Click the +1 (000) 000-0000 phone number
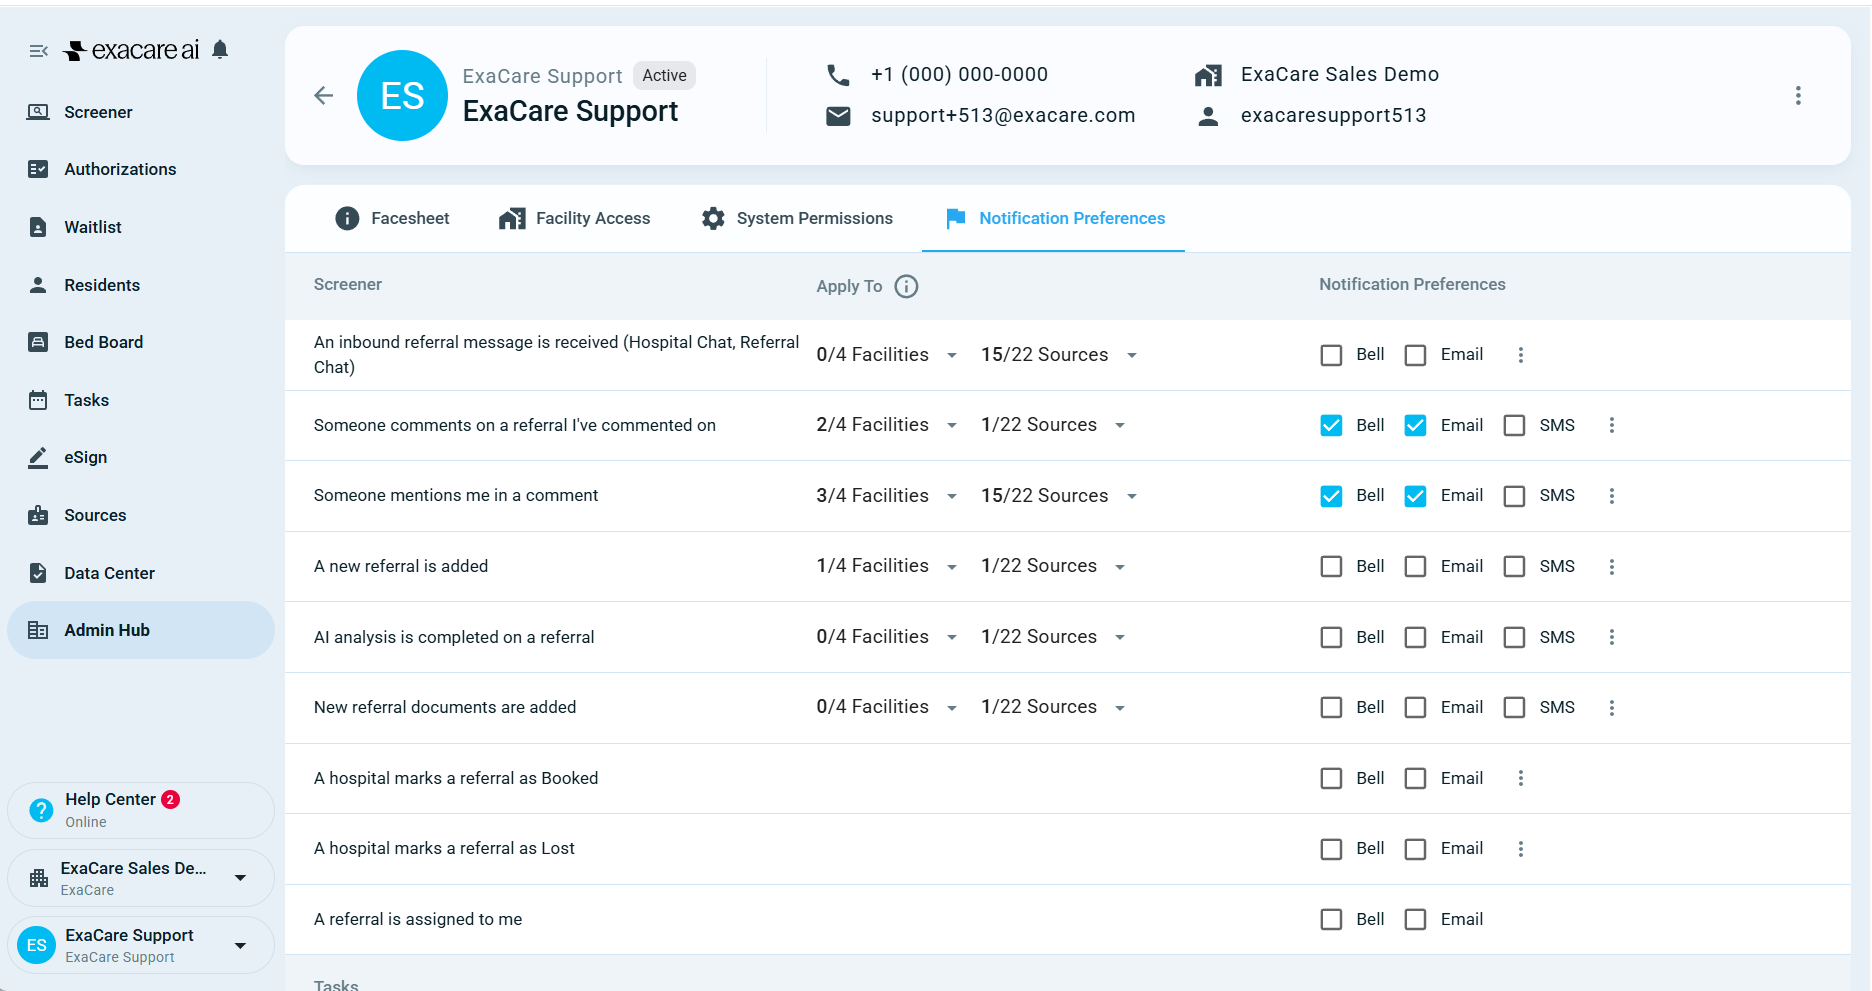Viewport: 1872px width, 991px height. tap(959, 75)
